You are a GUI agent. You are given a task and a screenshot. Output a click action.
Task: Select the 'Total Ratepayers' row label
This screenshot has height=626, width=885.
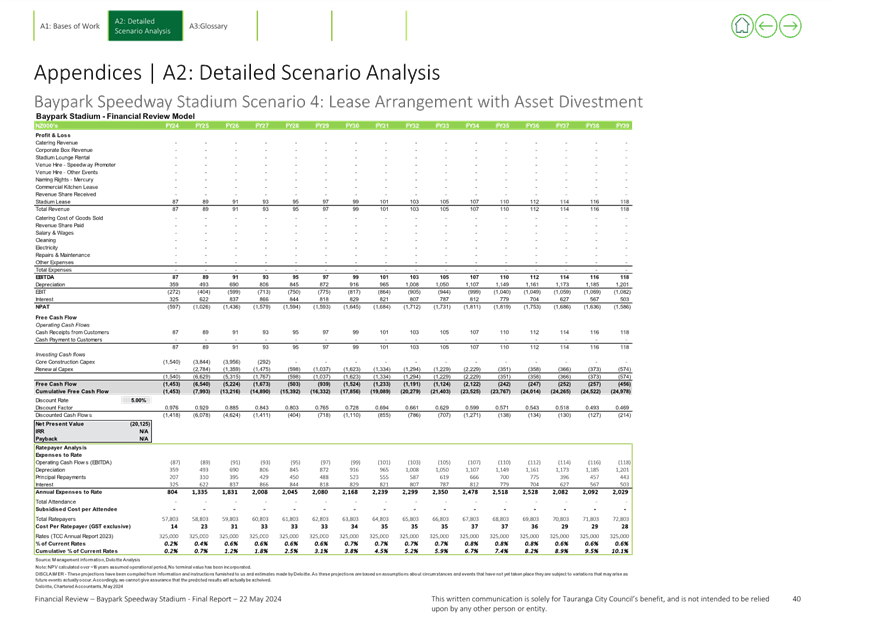point(55,519)
